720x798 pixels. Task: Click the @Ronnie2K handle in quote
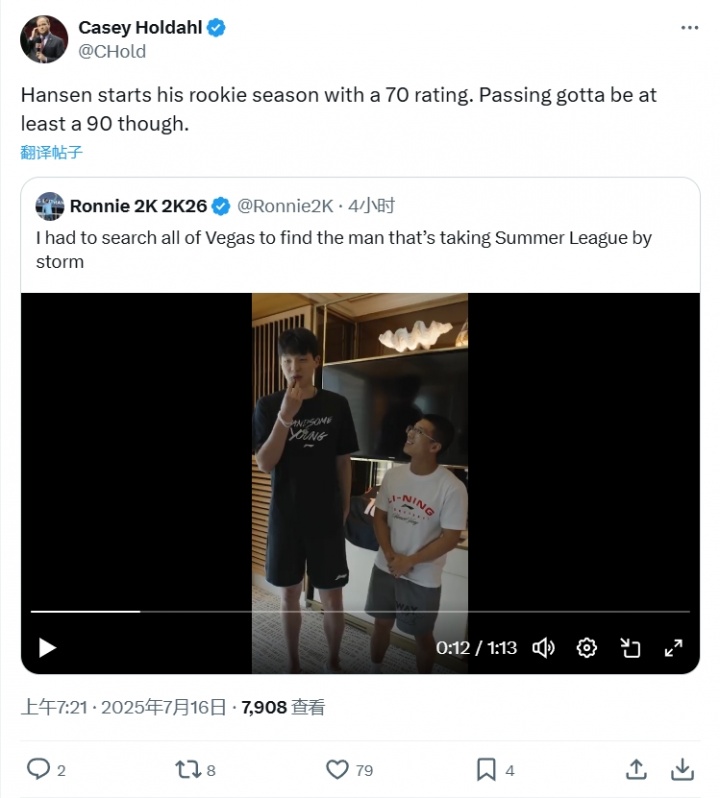tap(284, 206)
